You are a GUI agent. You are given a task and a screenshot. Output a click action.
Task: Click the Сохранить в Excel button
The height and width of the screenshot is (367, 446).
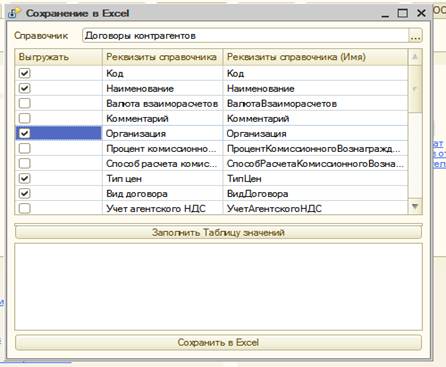218,342
